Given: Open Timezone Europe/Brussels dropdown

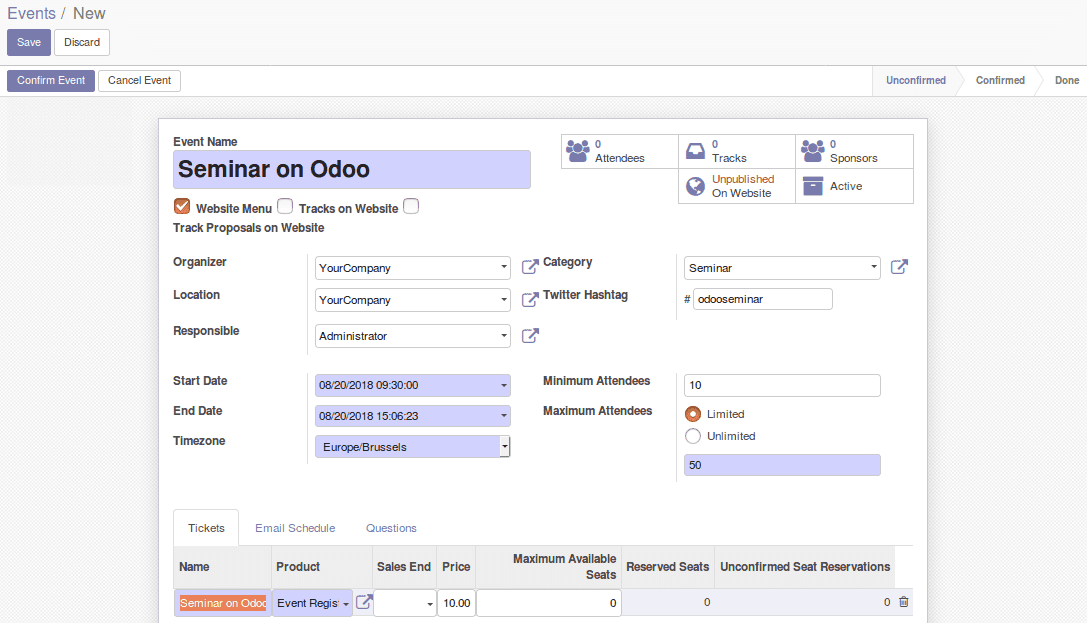Looking at the screenshot, I should [x=505, y=447].
